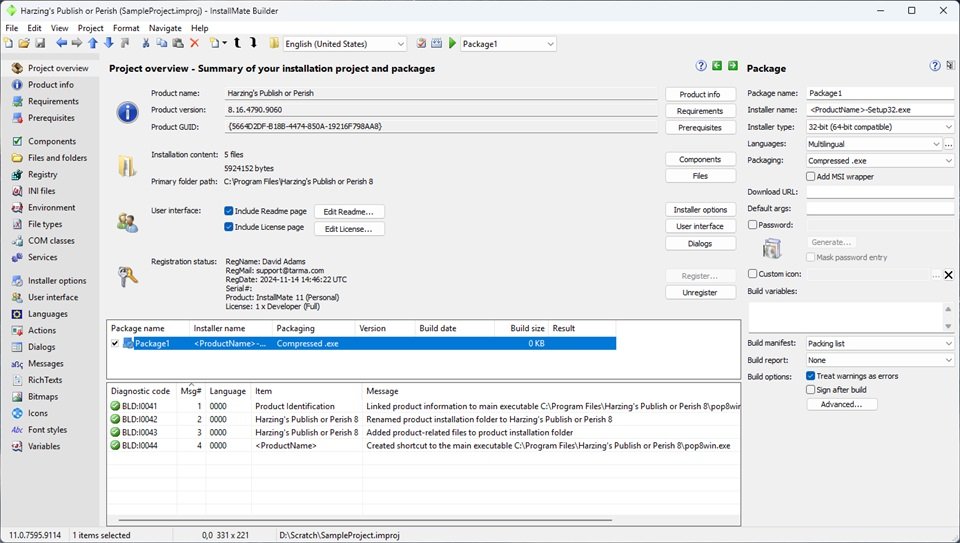This screenshot has height=543, width=960.
Task: Enable Sign after build checkbox
Action: [811, 389]
